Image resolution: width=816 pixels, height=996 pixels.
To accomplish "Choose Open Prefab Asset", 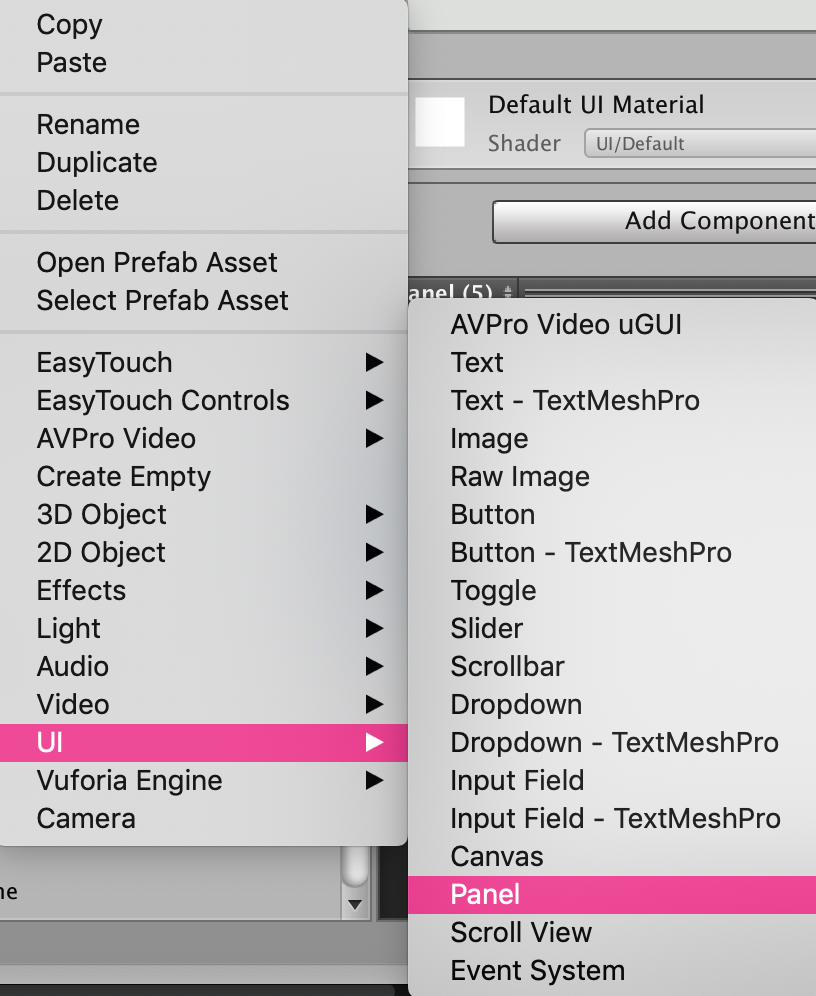I will pos(157,262).
